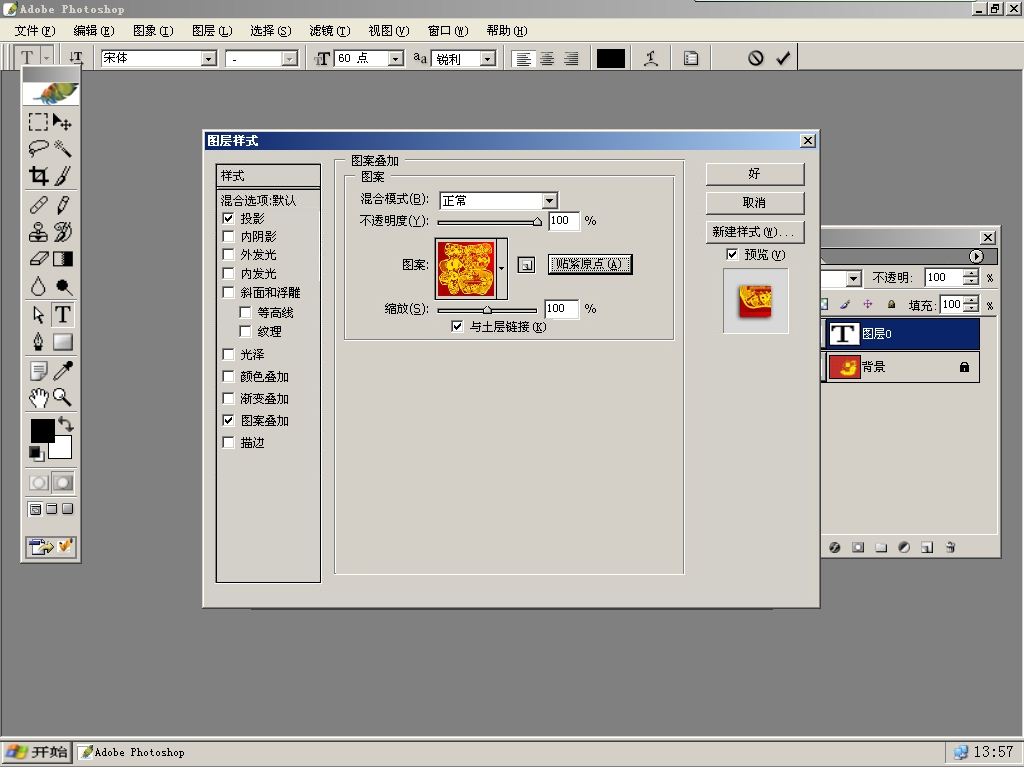Select the Pen tool

pyautogui.click(x=38, y=342)
